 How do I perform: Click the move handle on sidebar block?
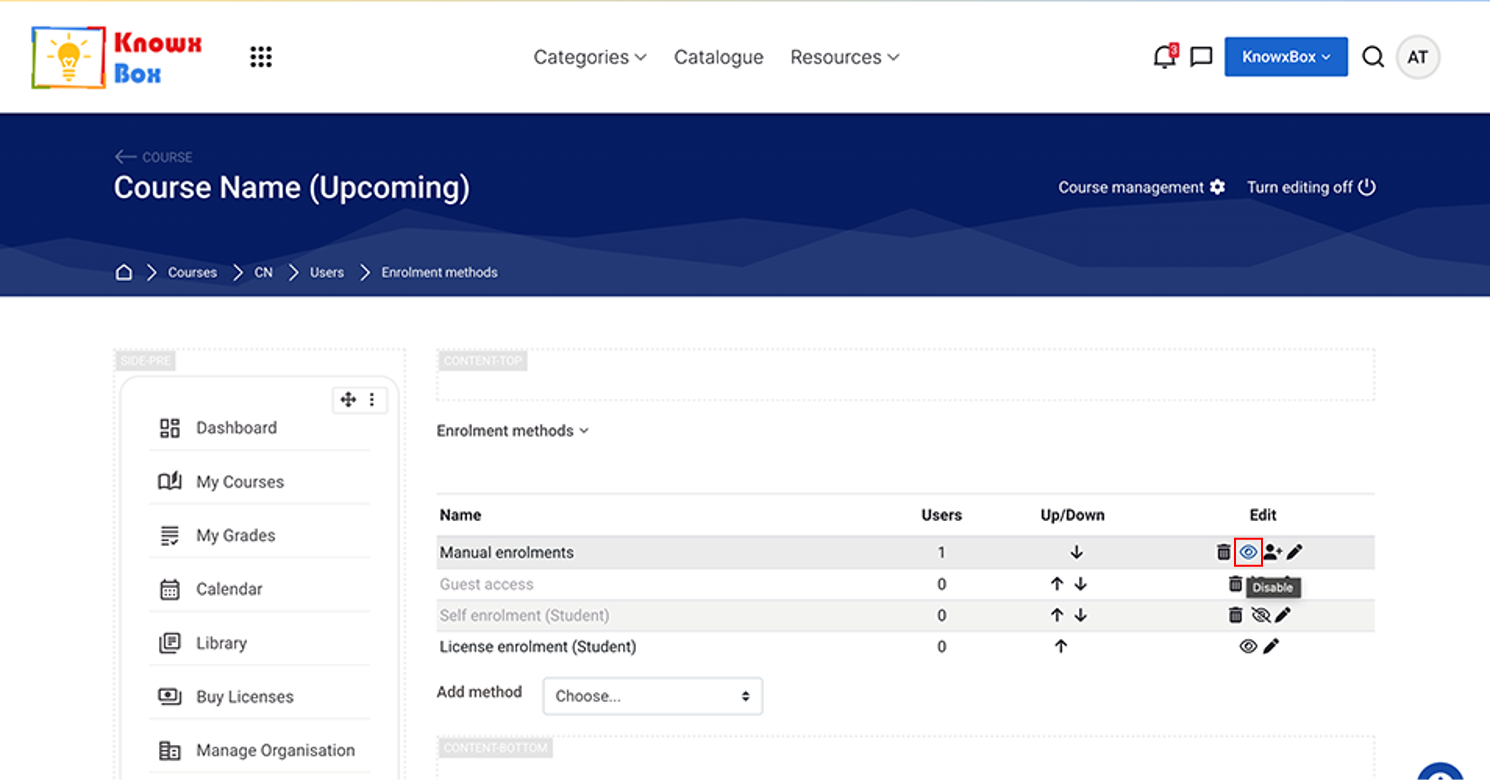point(348,400)
